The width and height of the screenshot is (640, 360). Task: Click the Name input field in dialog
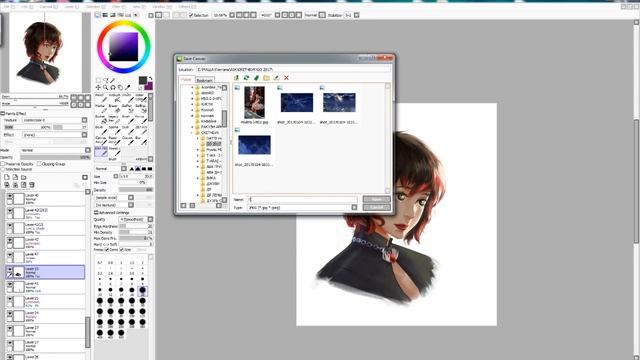tap(303, 200)
